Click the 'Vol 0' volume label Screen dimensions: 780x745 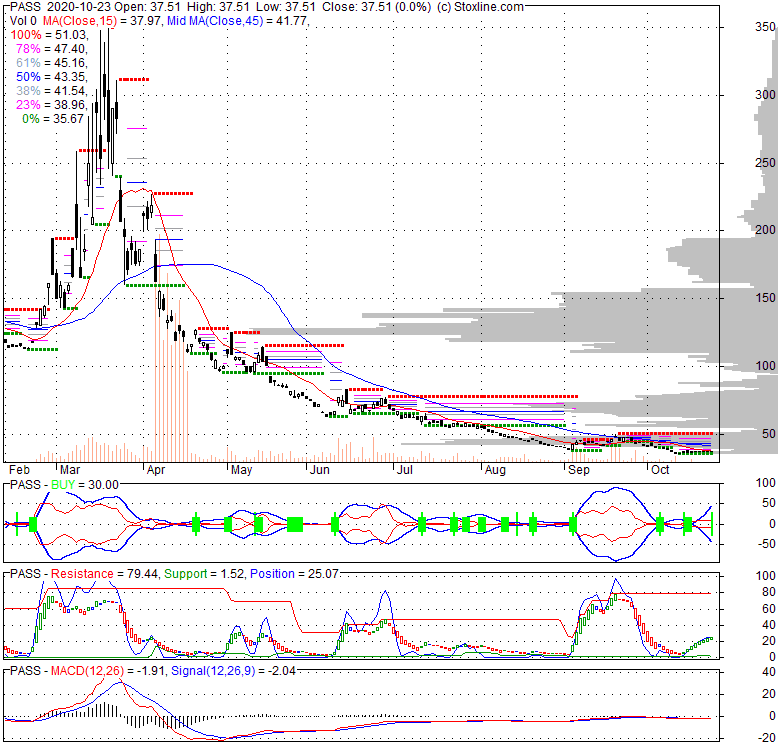(x=23, y=21)
